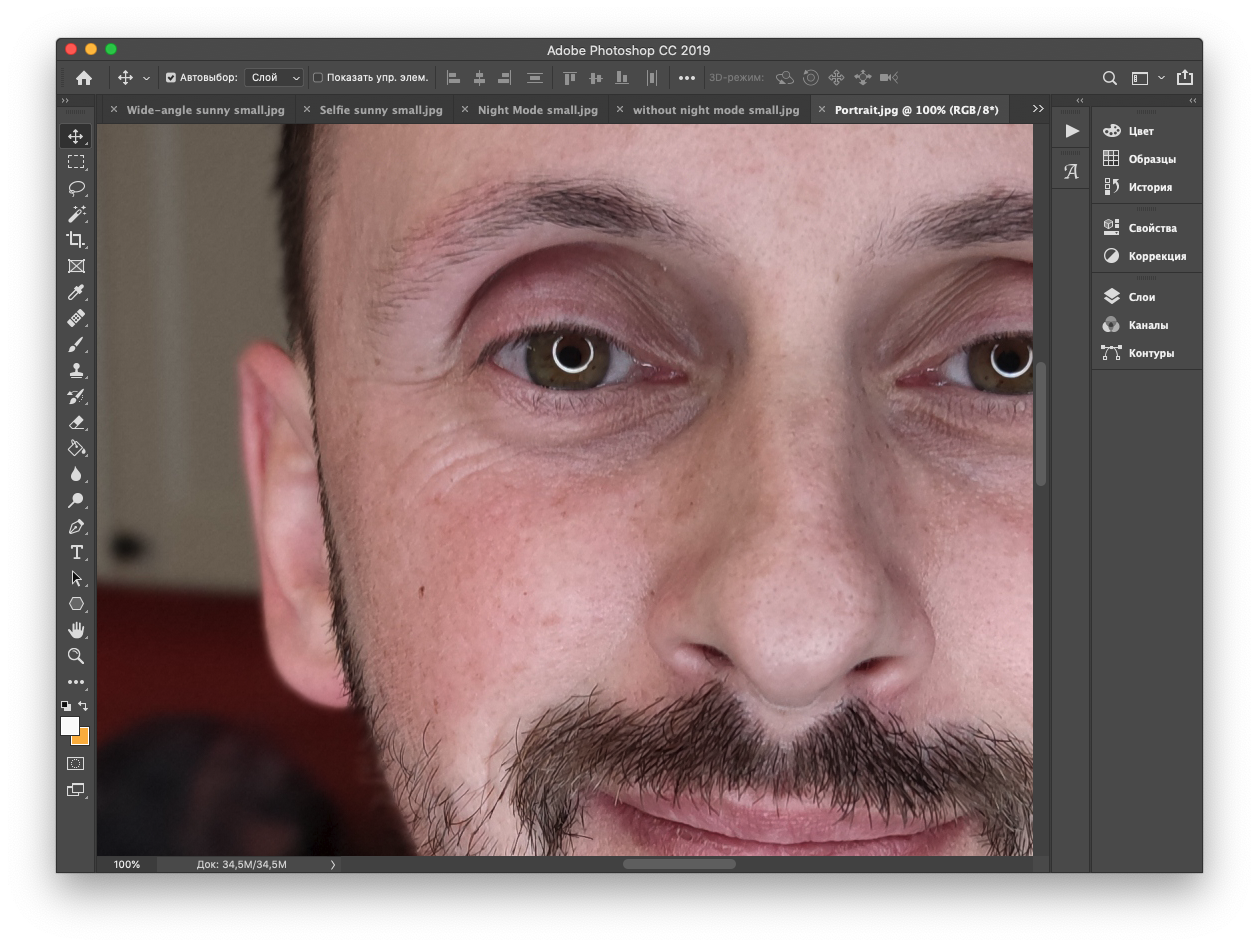Expand hidden document tabs with double chevron
1259x947 pixels.
click(x=1038, y=109)
